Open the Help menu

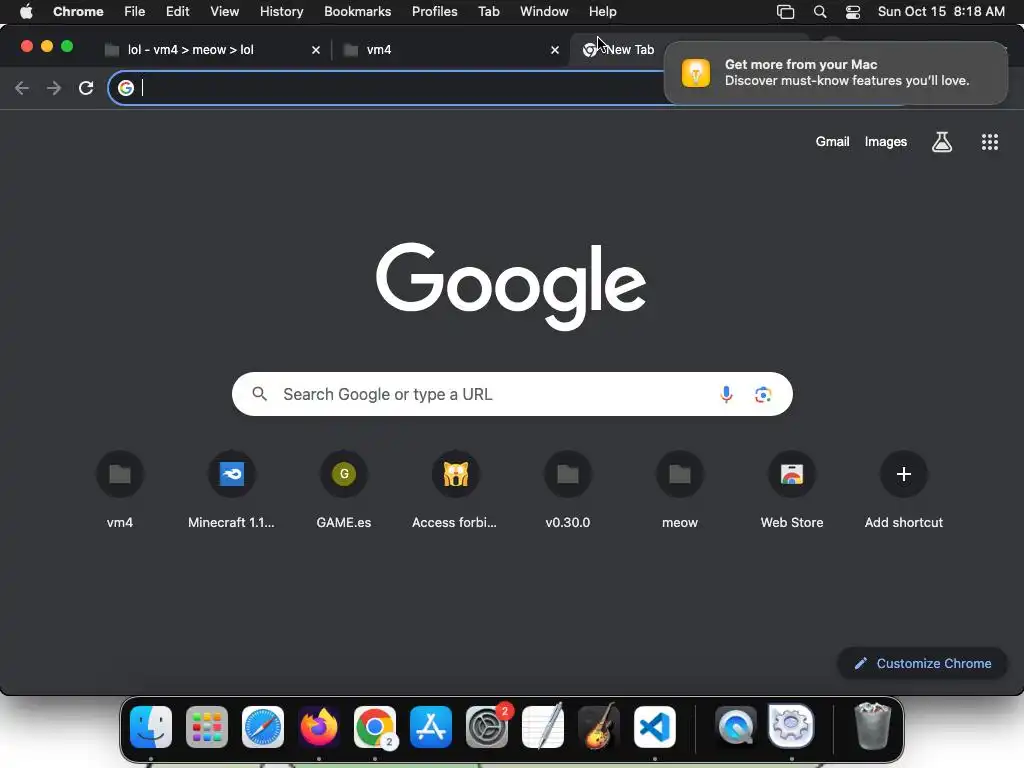[602, 12]
